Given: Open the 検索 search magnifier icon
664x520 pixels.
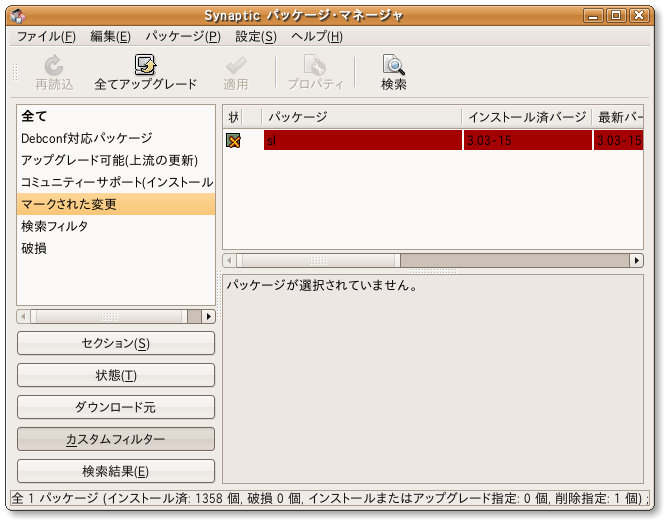Looking at the screenshot, I should pos(393,64).
